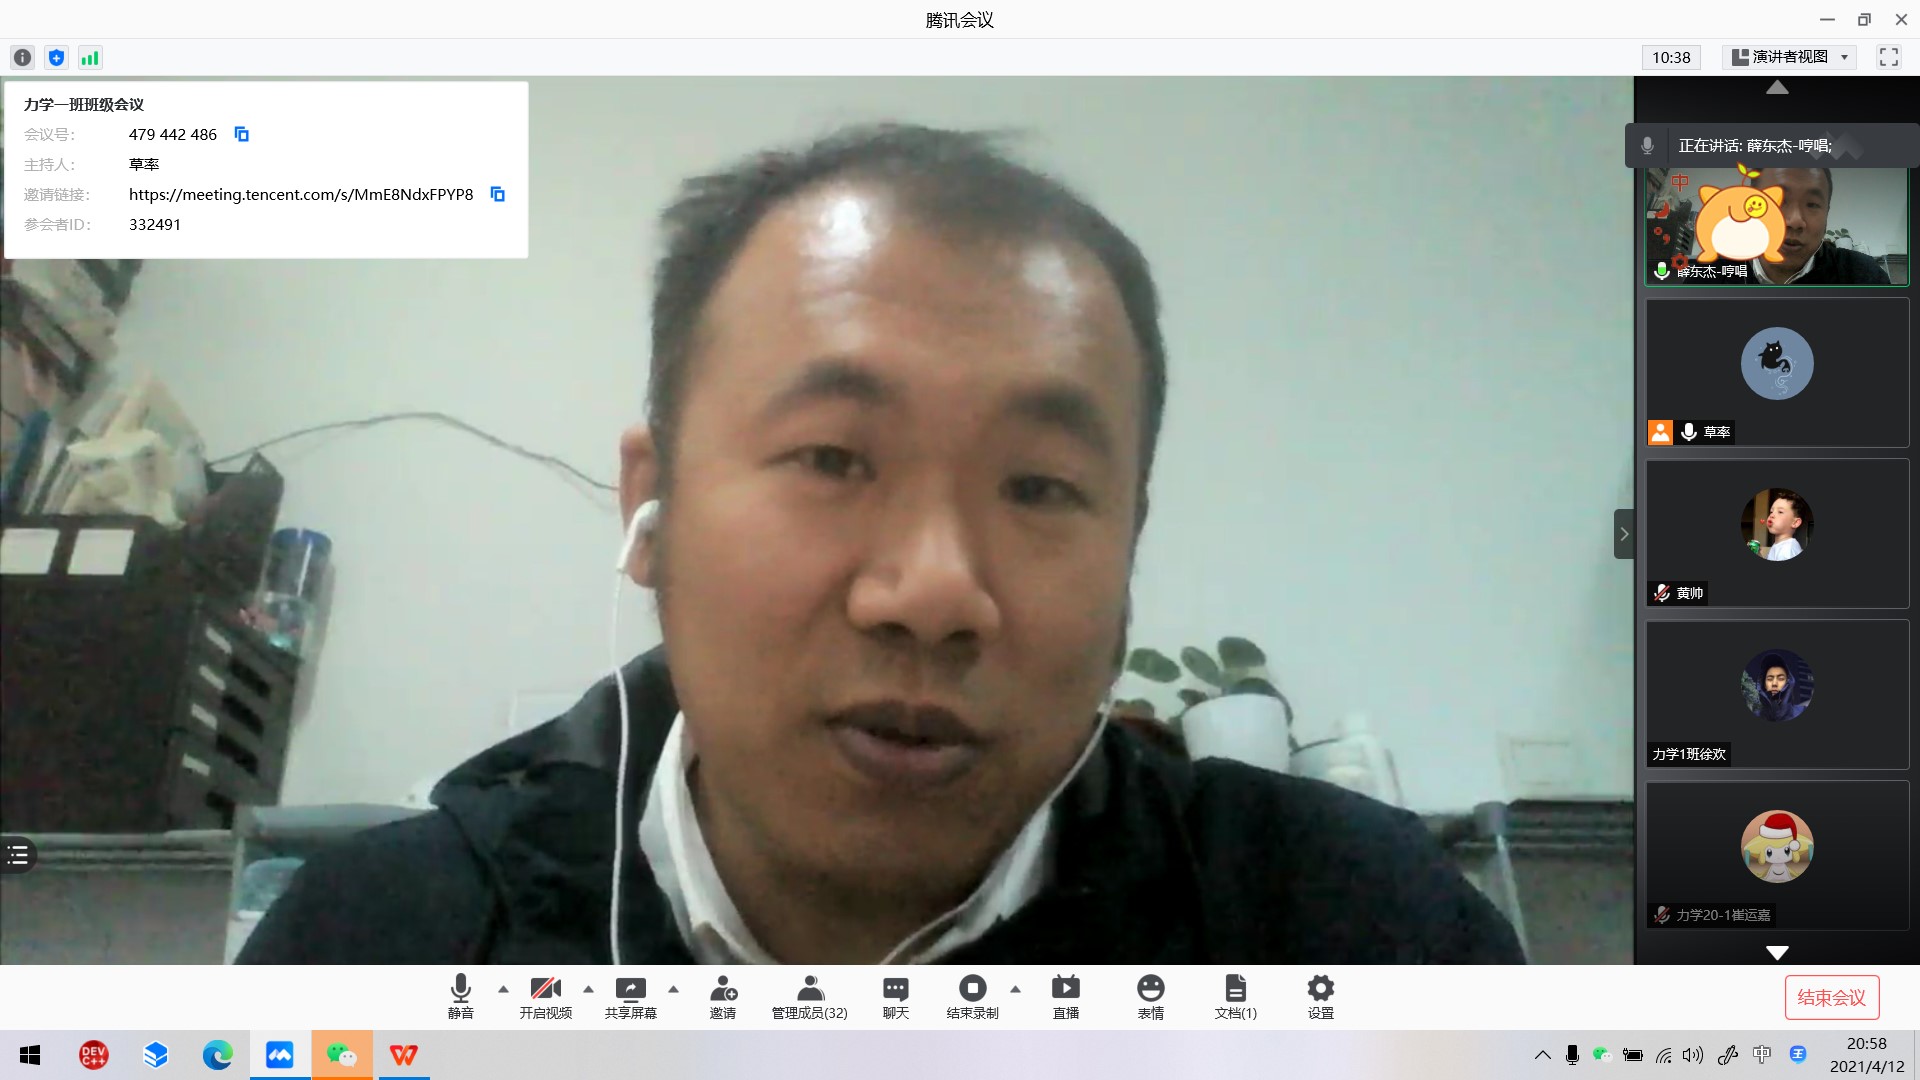Mute the microphone with 静音
Screen dimensions: 1920x1080
tap(461, 997)
